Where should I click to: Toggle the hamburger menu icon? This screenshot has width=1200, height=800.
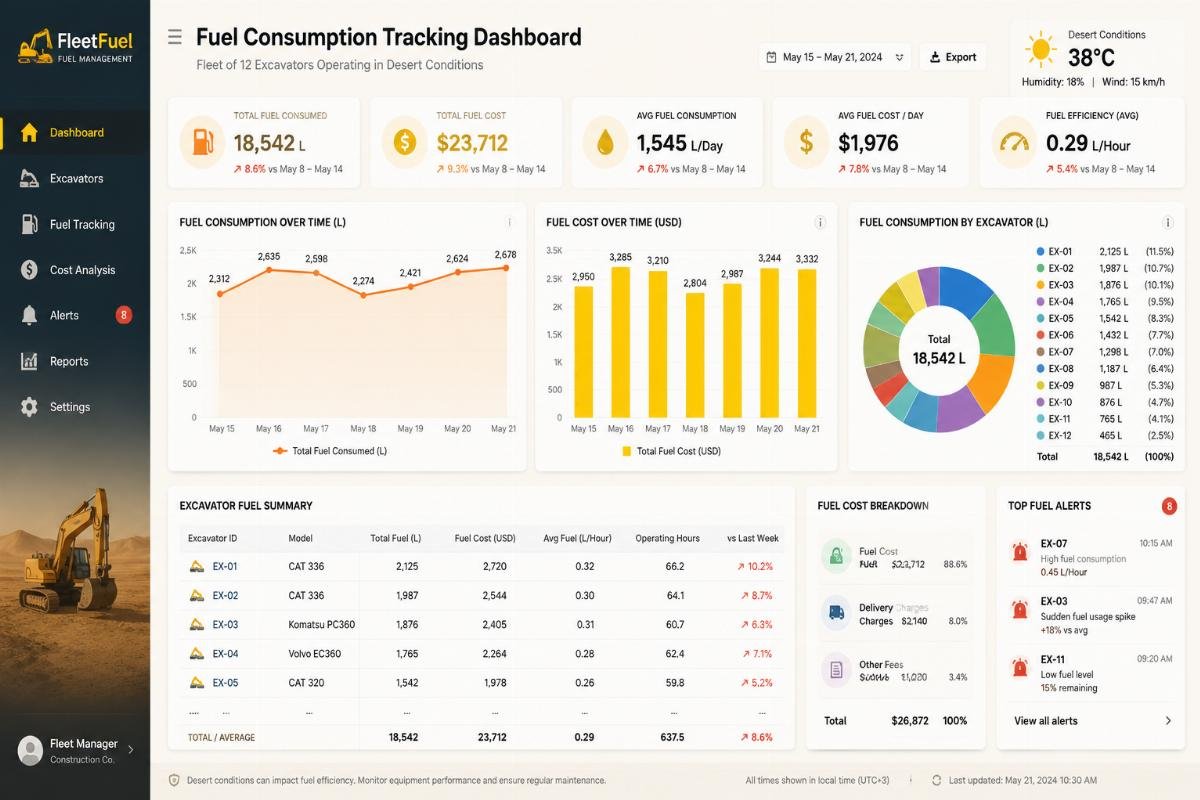pyautogui.click(x=175, y=38)
